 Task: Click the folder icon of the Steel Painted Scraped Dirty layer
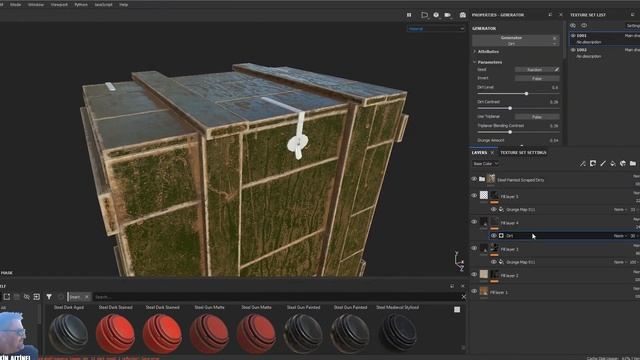pyautogui.click(x=482, y=179)
